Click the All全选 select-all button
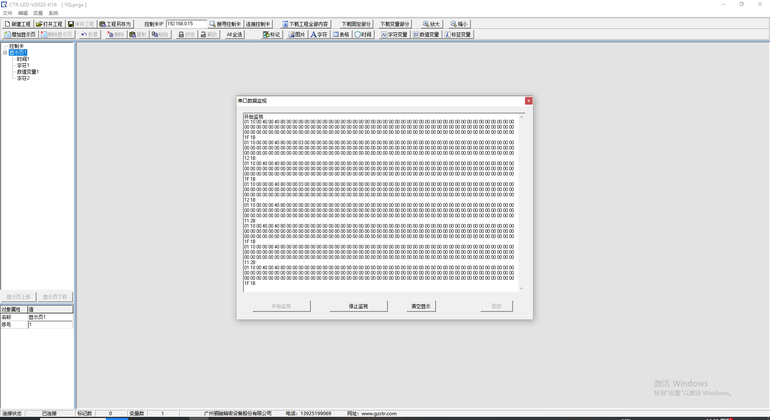The image size is (770, 420). coord(234,34)
